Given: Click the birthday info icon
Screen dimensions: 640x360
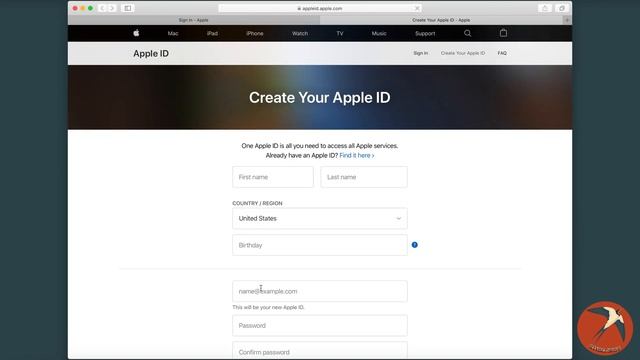Looking at the screenshot, I should point(414,245).
